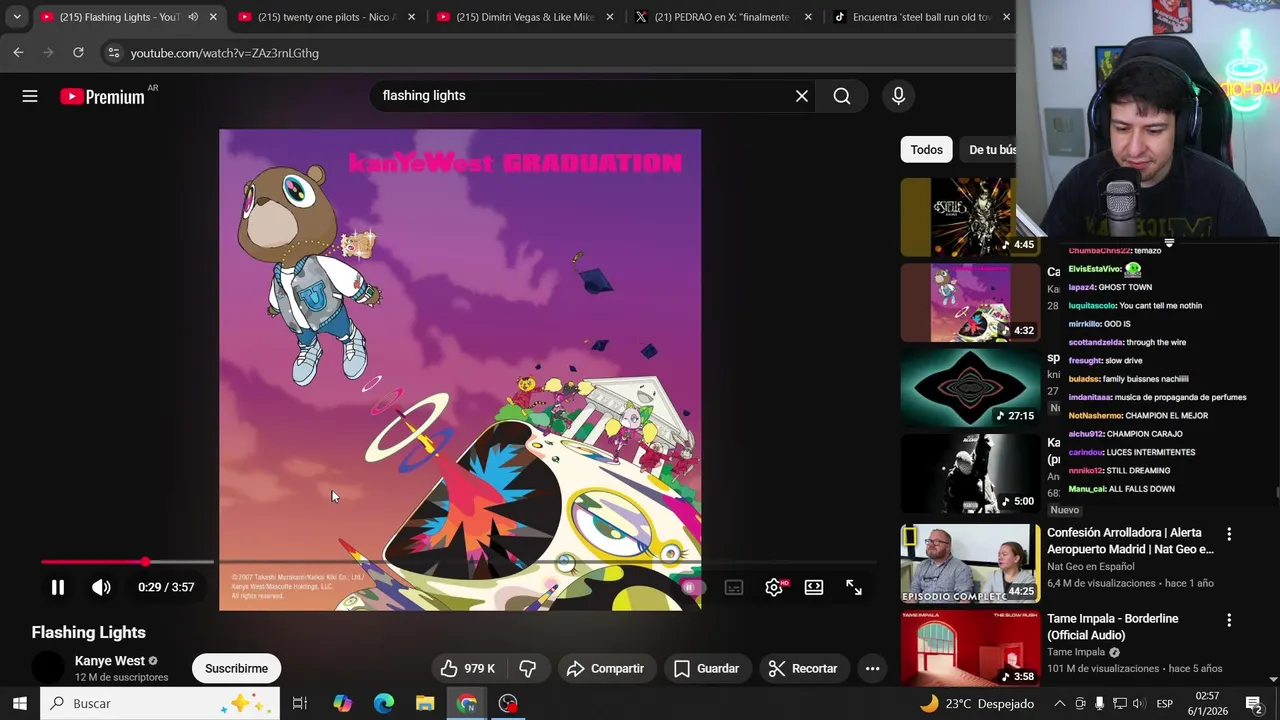Open the weather widget 23°C Despejado
The width and height of the screenshot is (1280, 720).
click(977, 704)
